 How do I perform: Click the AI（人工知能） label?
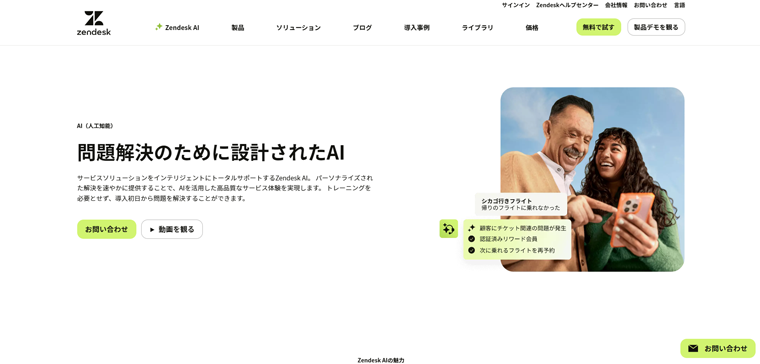pyautogui.click(x=95, y=126)
